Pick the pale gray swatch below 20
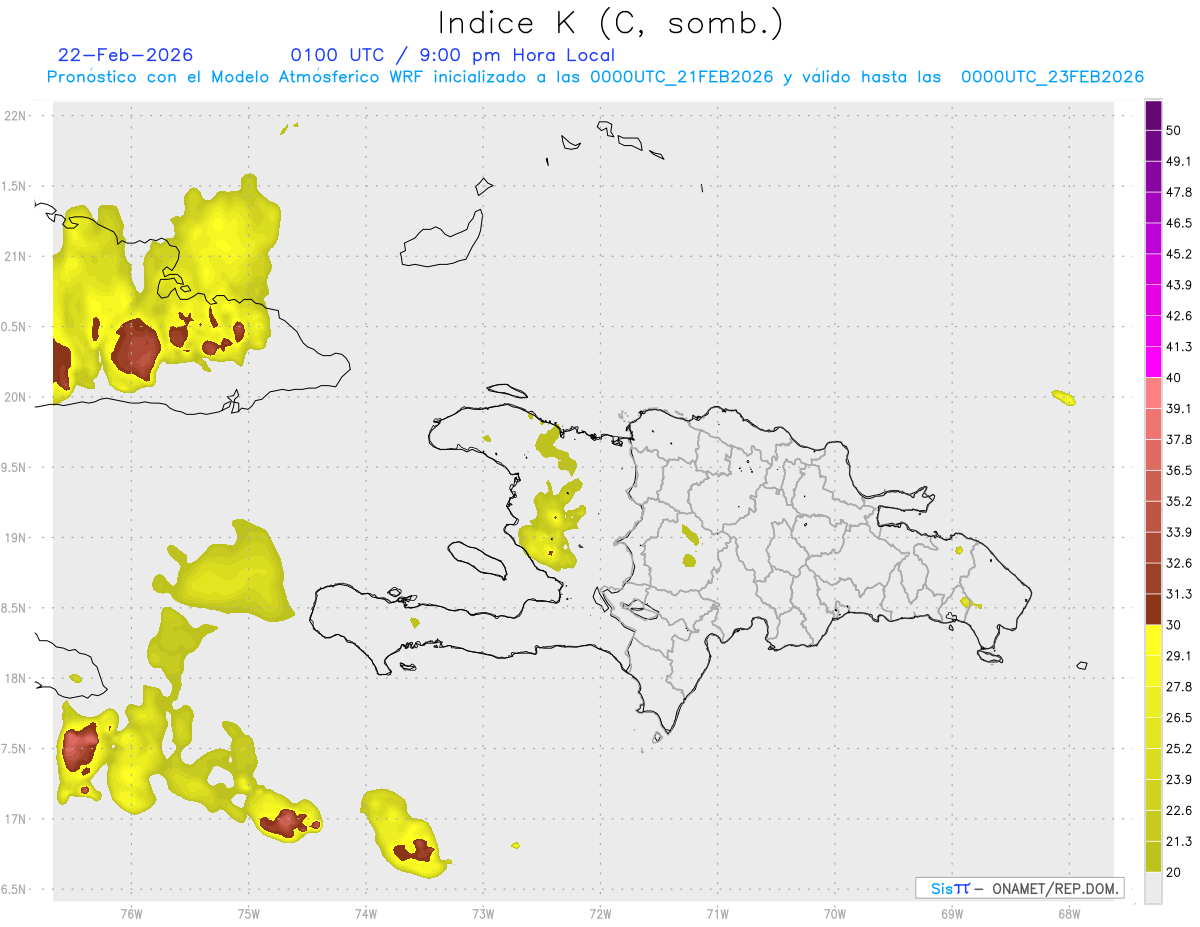1200x927 pixels. tap(1153, 888)
